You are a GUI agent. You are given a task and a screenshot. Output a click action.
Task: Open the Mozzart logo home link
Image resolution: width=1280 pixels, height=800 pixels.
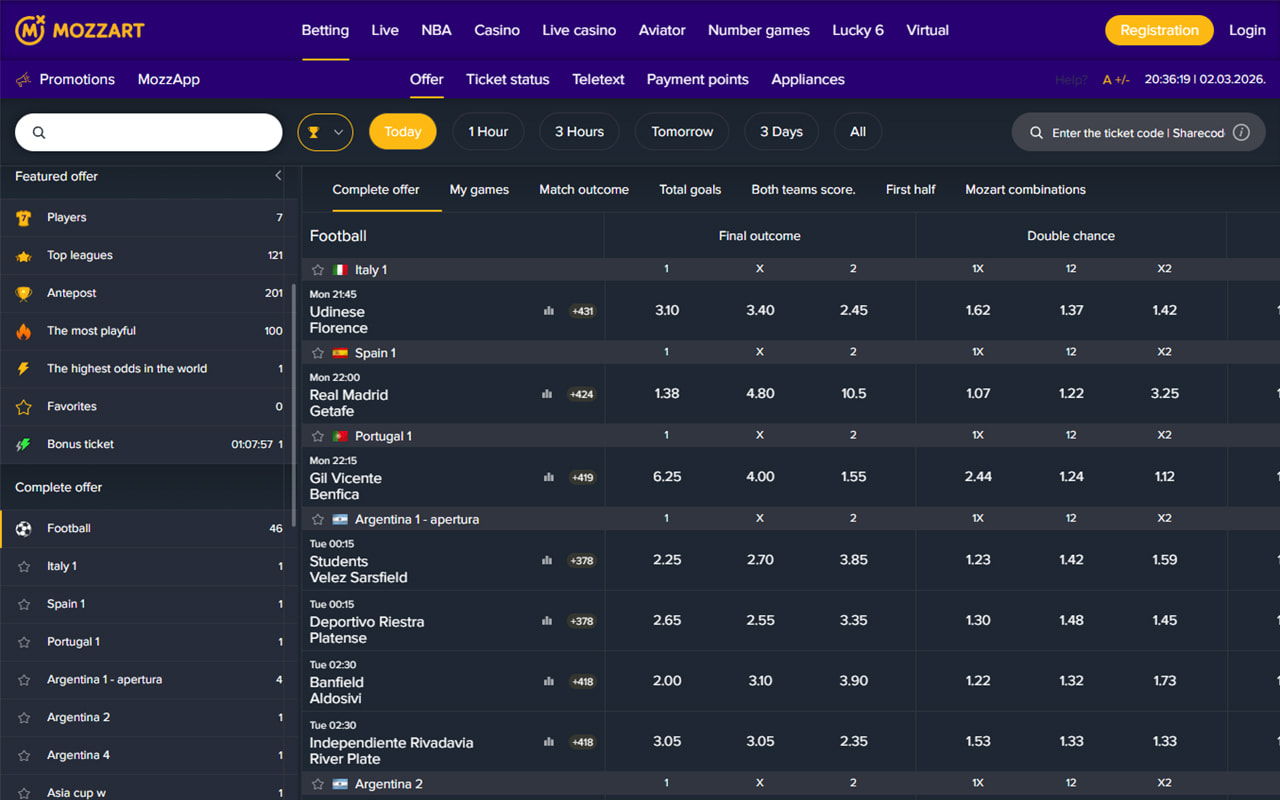tap(80, 30)
